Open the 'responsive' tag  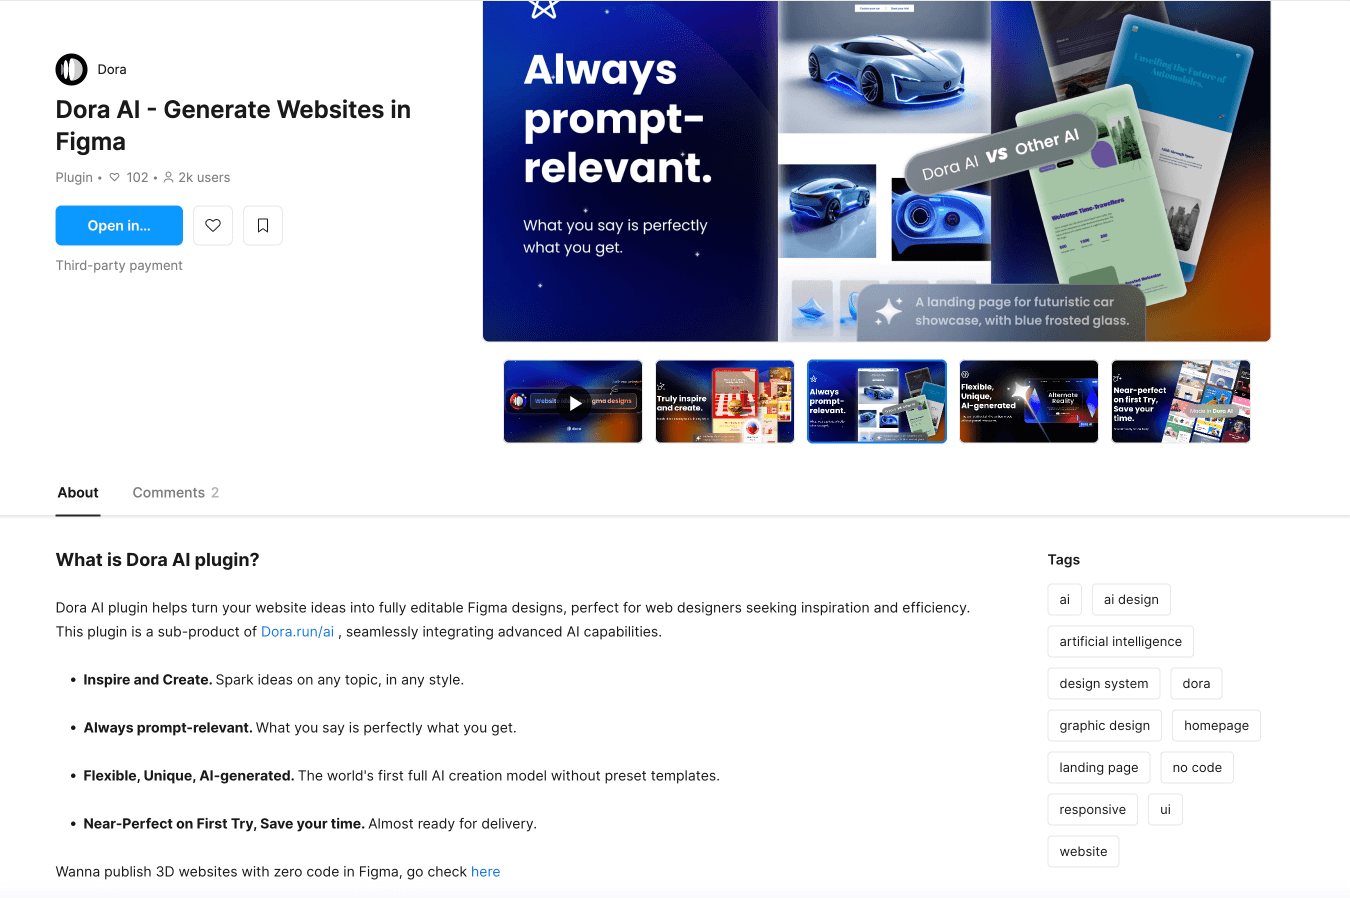point(1092,810)
